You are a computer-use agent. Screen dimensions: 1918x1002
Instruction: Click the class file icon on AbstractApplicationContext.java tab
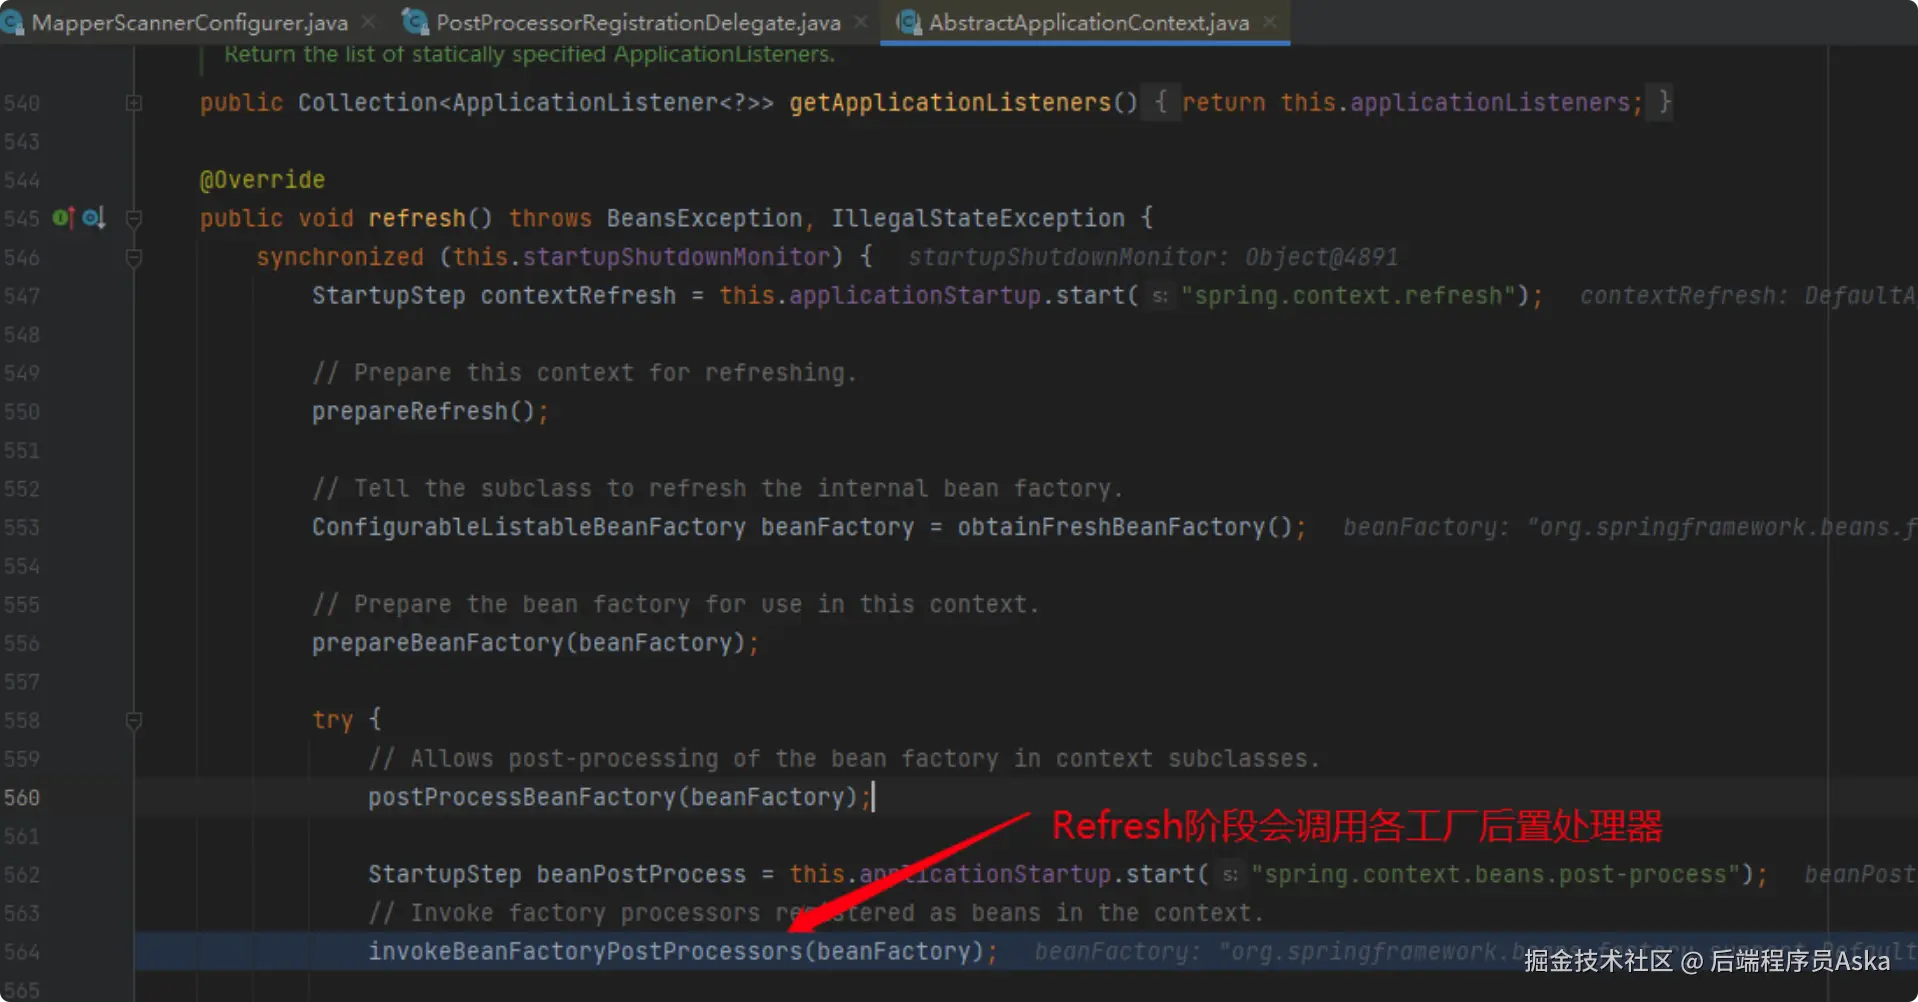pyautogui.click(x=908, y=22)
